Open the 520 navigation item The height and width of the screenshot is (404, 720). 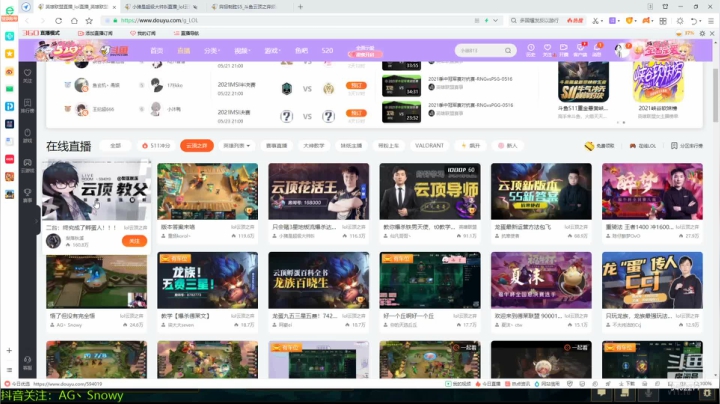[327, 50]
